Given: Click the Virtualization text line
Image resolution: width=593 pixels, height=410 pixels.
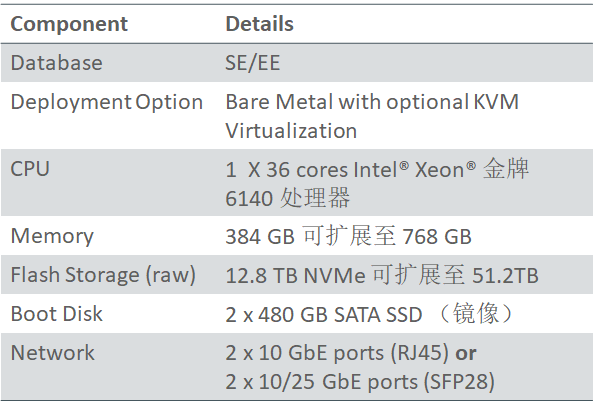Looking at the screenshot, I should pos(291,131).
